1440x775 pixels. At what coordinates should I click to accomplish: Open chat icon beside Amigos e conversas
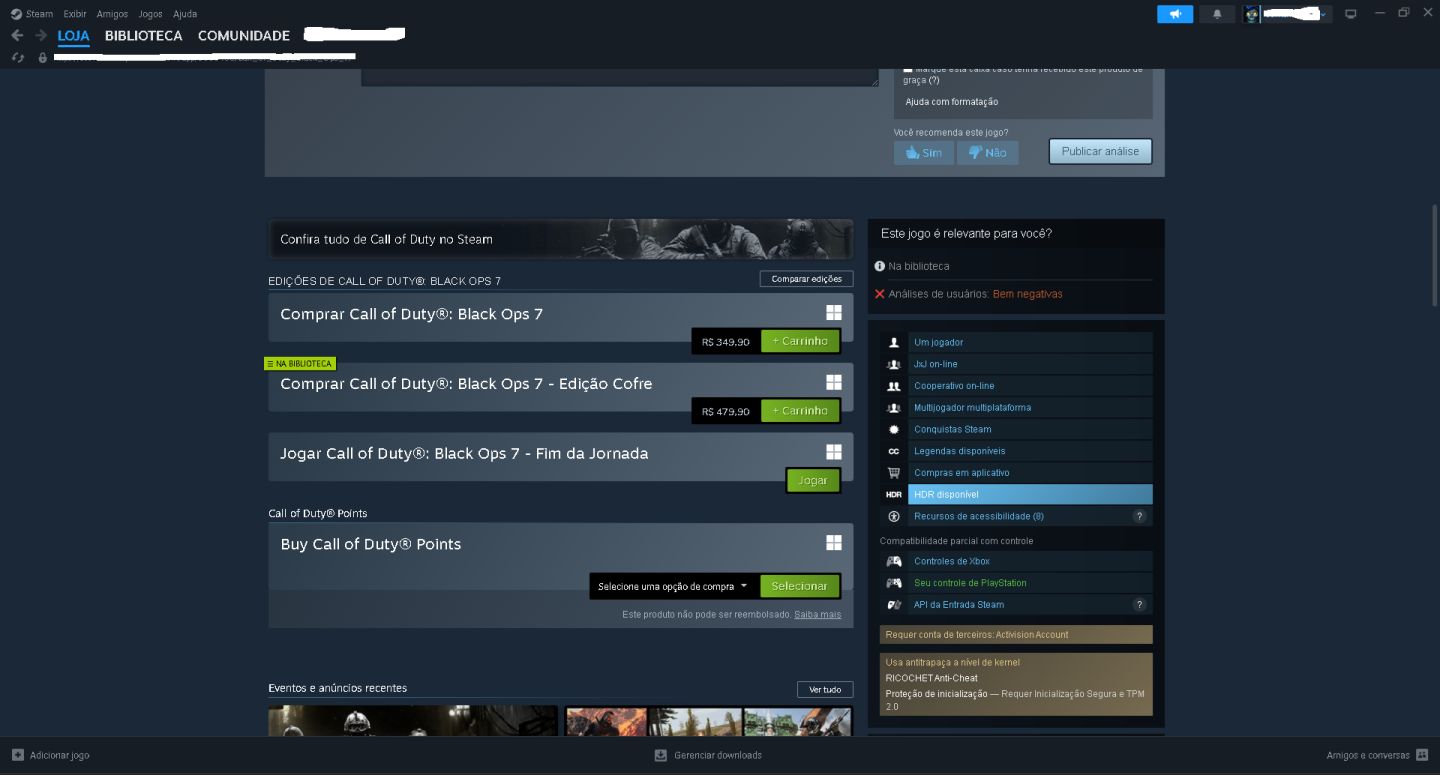tap(1421, 755)
